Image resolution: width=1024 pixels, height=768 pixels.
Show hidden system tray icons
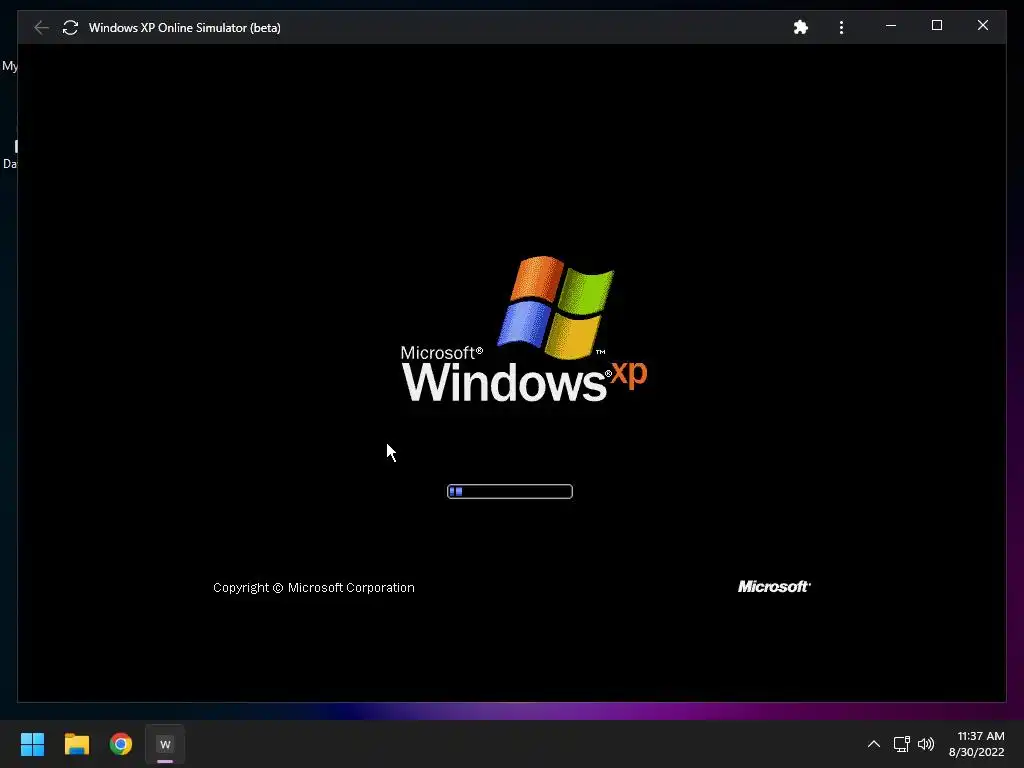point(874,744)
